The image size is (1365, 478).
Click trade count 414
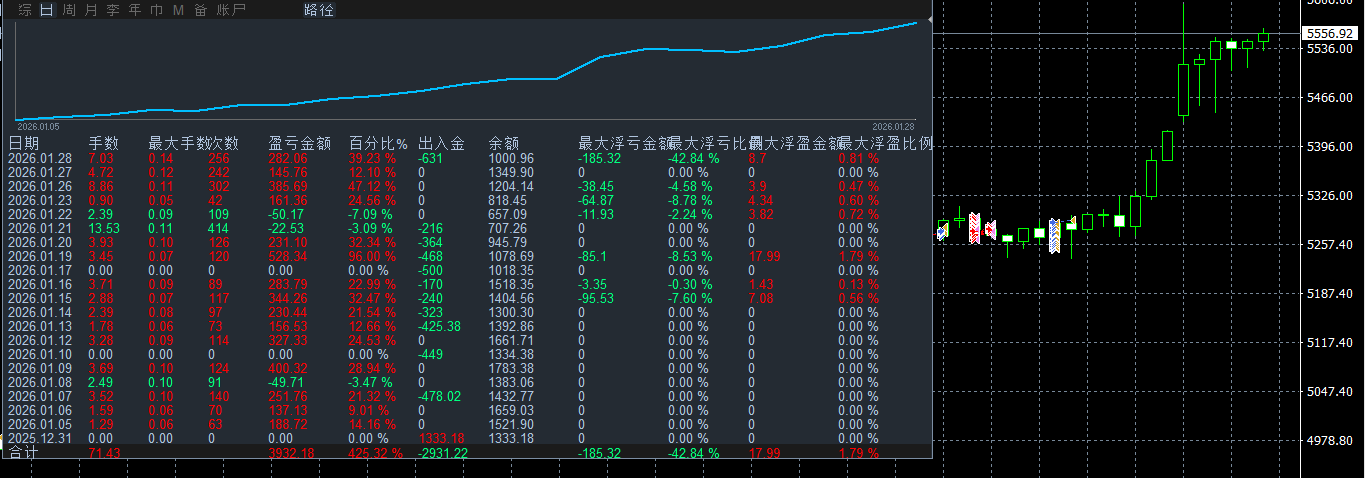click(x=219, y=228)
